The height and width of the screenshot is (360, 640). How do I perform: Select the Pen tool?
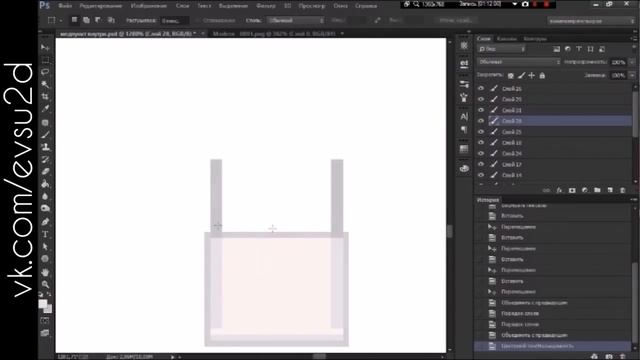click(x=45, y=222)
